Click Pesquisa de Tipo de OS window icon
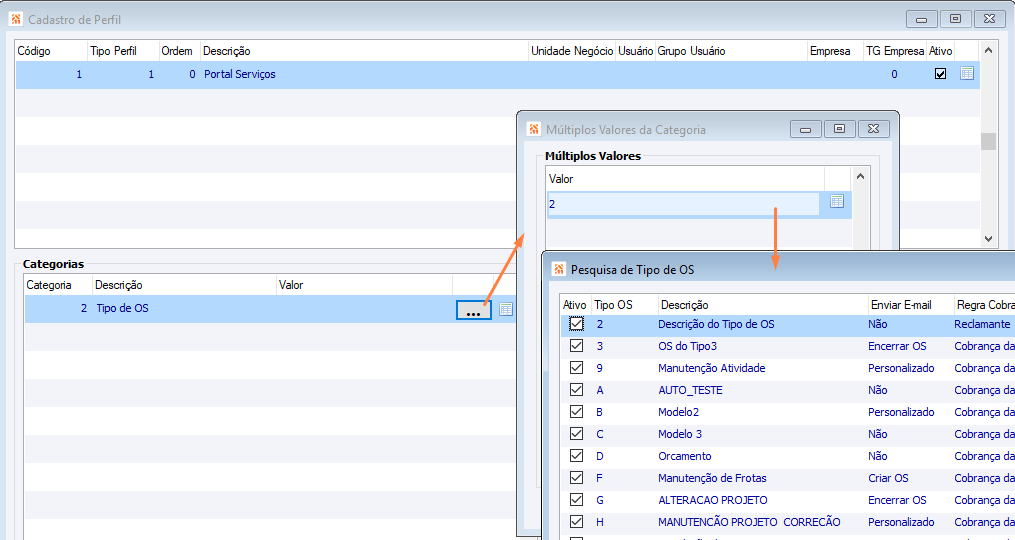 (x=559, y=269)
